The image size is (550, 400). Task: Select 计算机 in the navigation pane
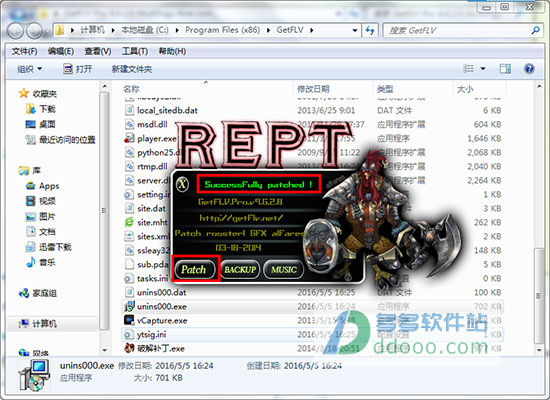pyautogui.click(x=45, y=324)
